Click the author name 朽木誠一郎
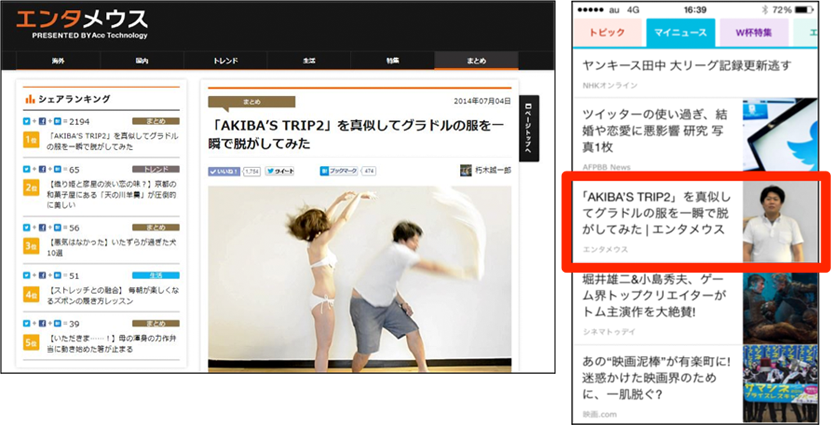The height and width of the screenshot is (444, 831). (493, 171)
